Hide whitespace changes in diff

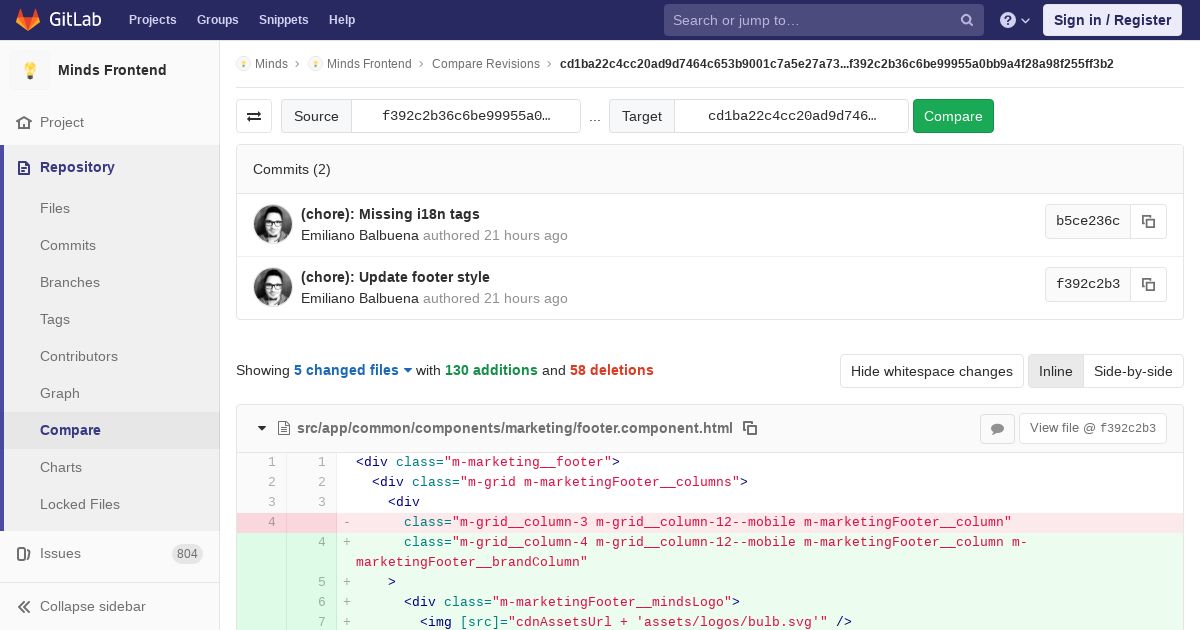point(931,371)
